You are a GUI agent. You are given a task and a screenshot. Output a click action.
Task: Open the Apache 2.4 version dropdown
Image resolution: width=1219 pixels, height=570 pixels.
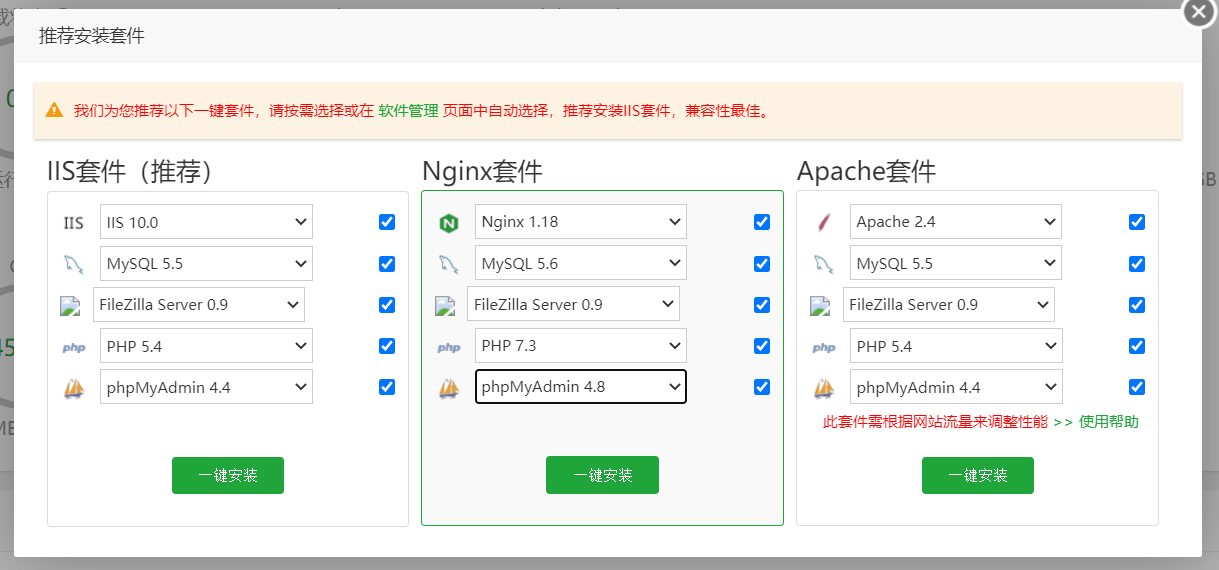956,222
